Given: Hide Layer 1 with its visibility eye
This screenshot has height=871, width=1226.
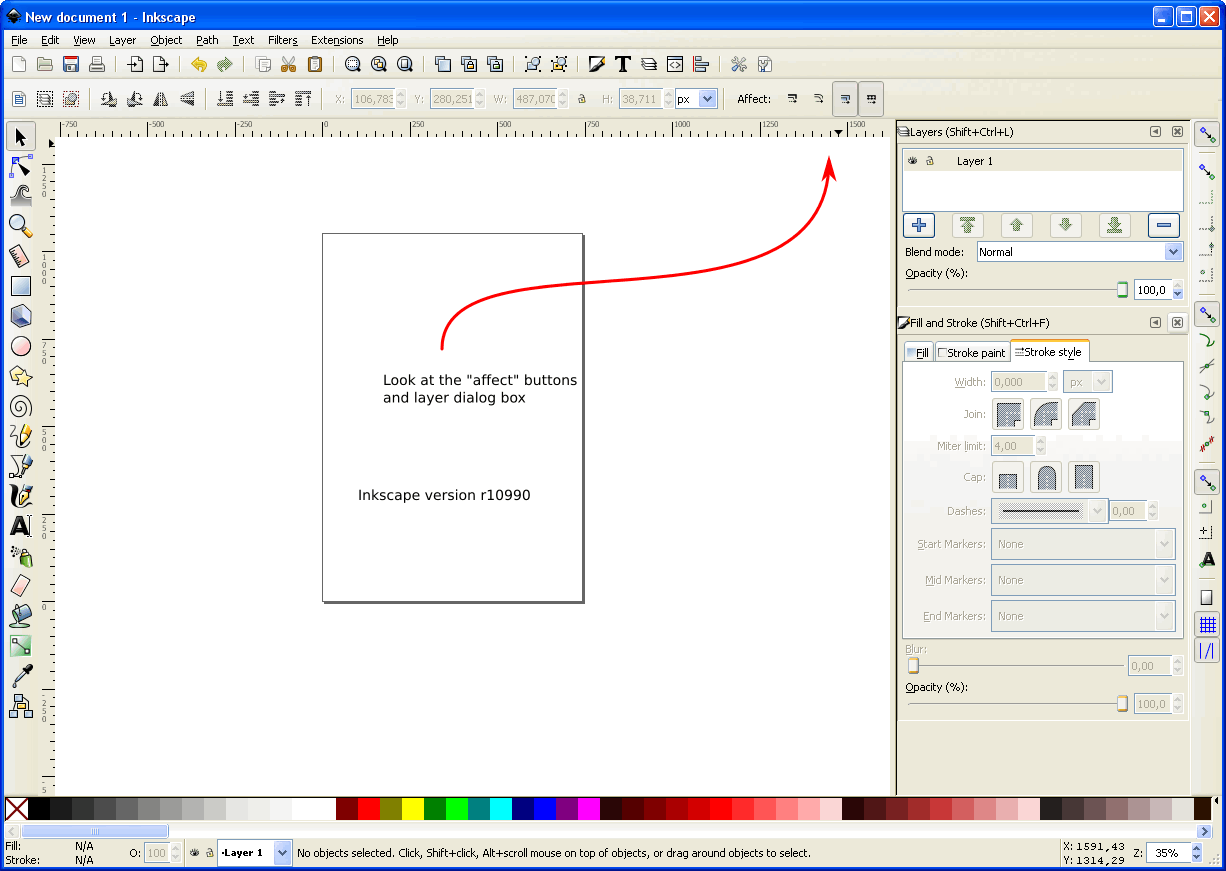Looking at the screenshot, I should pos(911,160).
